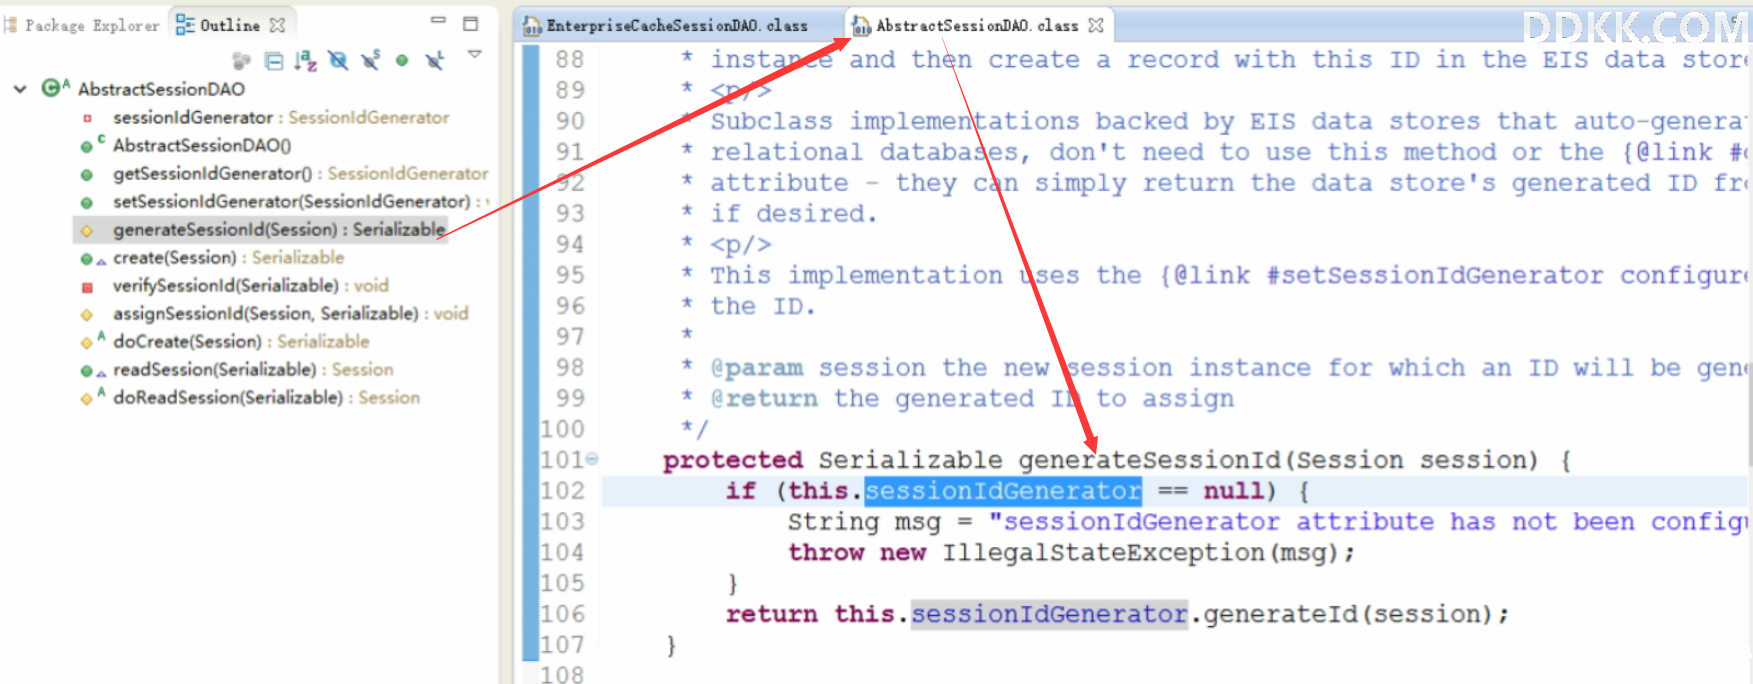Viewport: 1753px width, 684px height.
Task: Close the AbstractSessionDAO.class editor tab
Action: [1096, 25]
